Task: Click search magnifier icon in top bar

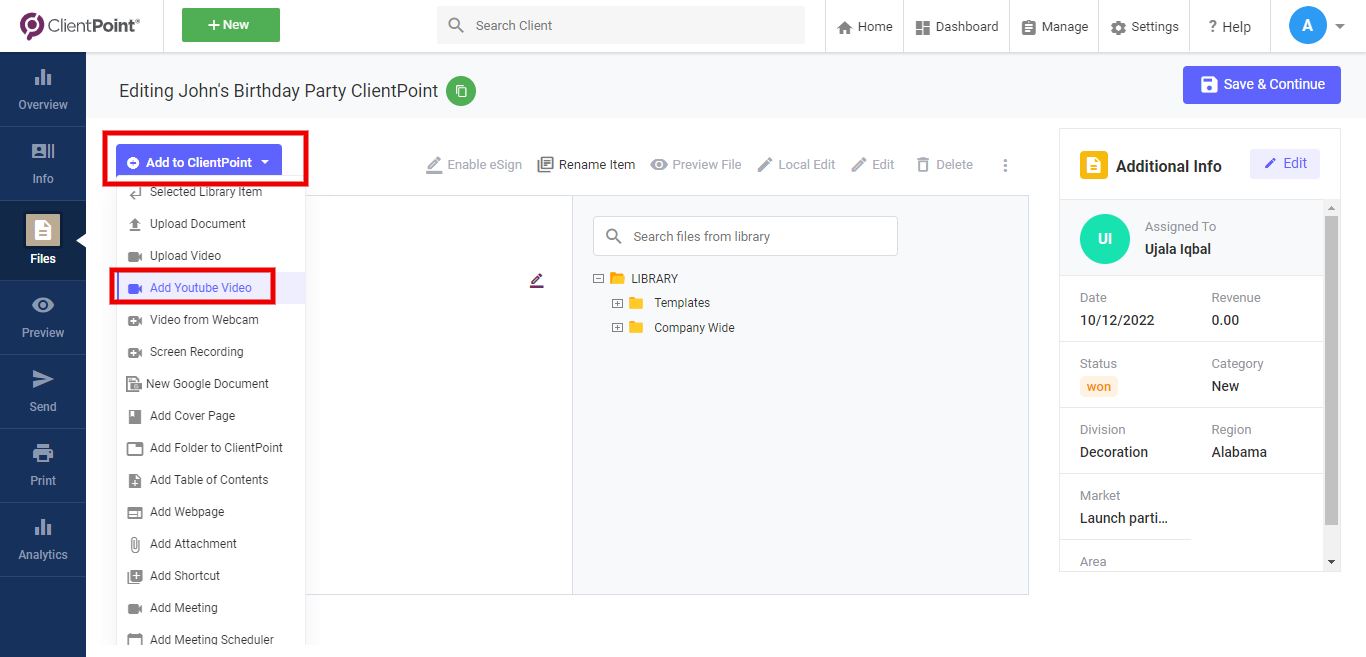Action: point(456,25)
